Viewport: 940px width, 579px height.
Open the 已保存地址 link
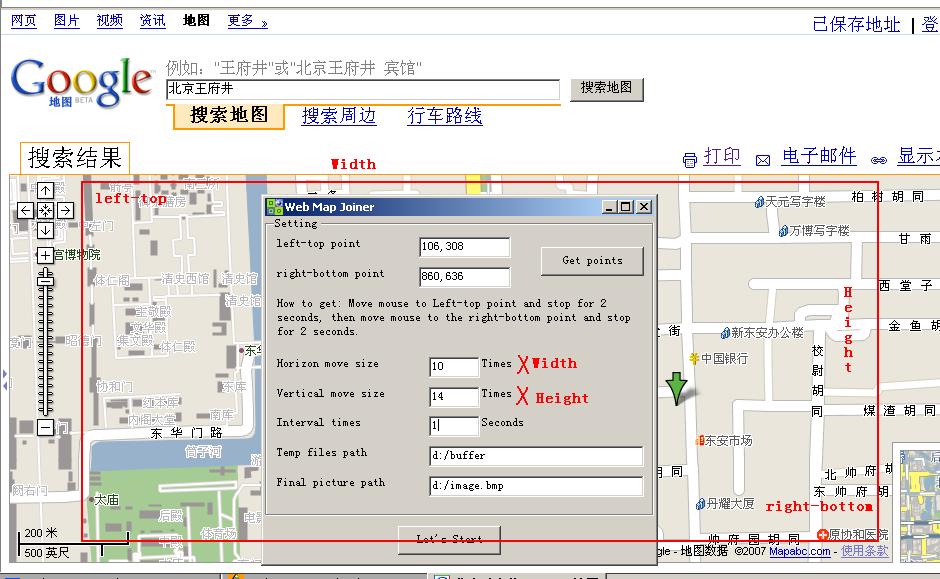tap(856, 25)
